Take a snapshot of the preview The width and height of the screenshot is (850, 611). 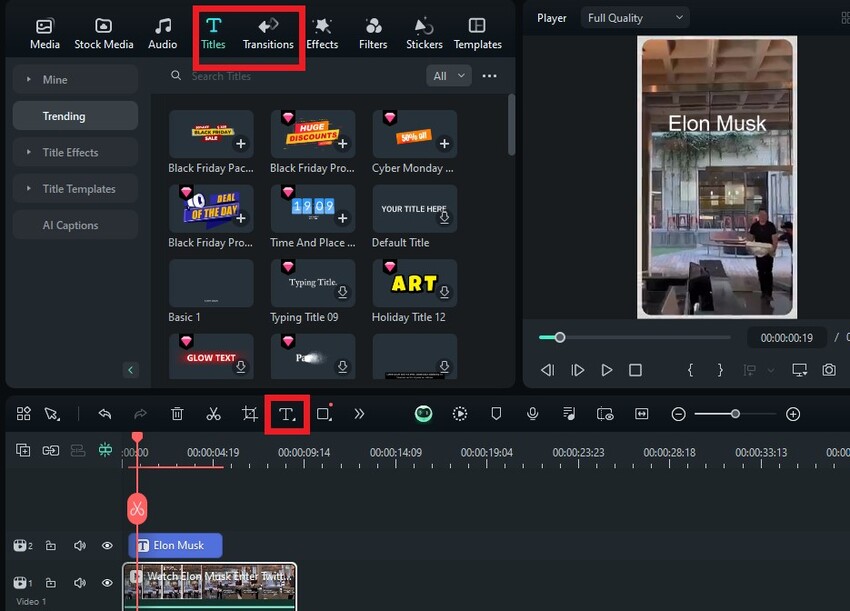tap(829, 370)
